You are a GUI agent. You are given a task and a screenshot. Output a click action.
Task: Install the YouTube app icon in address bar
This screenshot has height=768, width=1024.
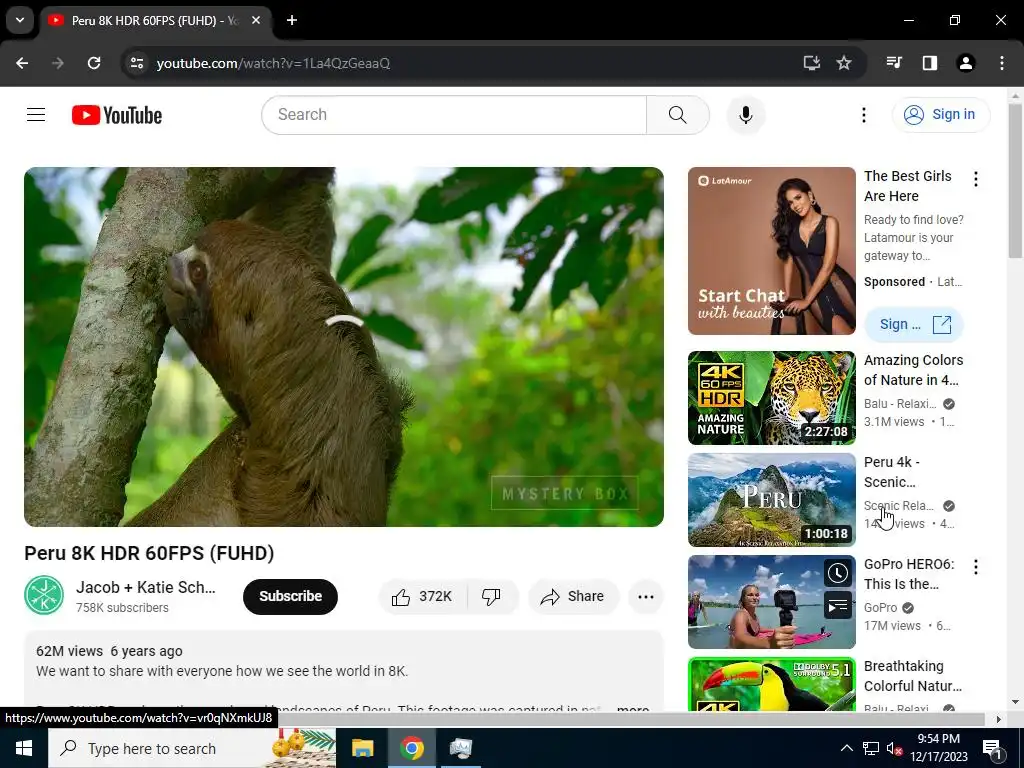point(812,63)
